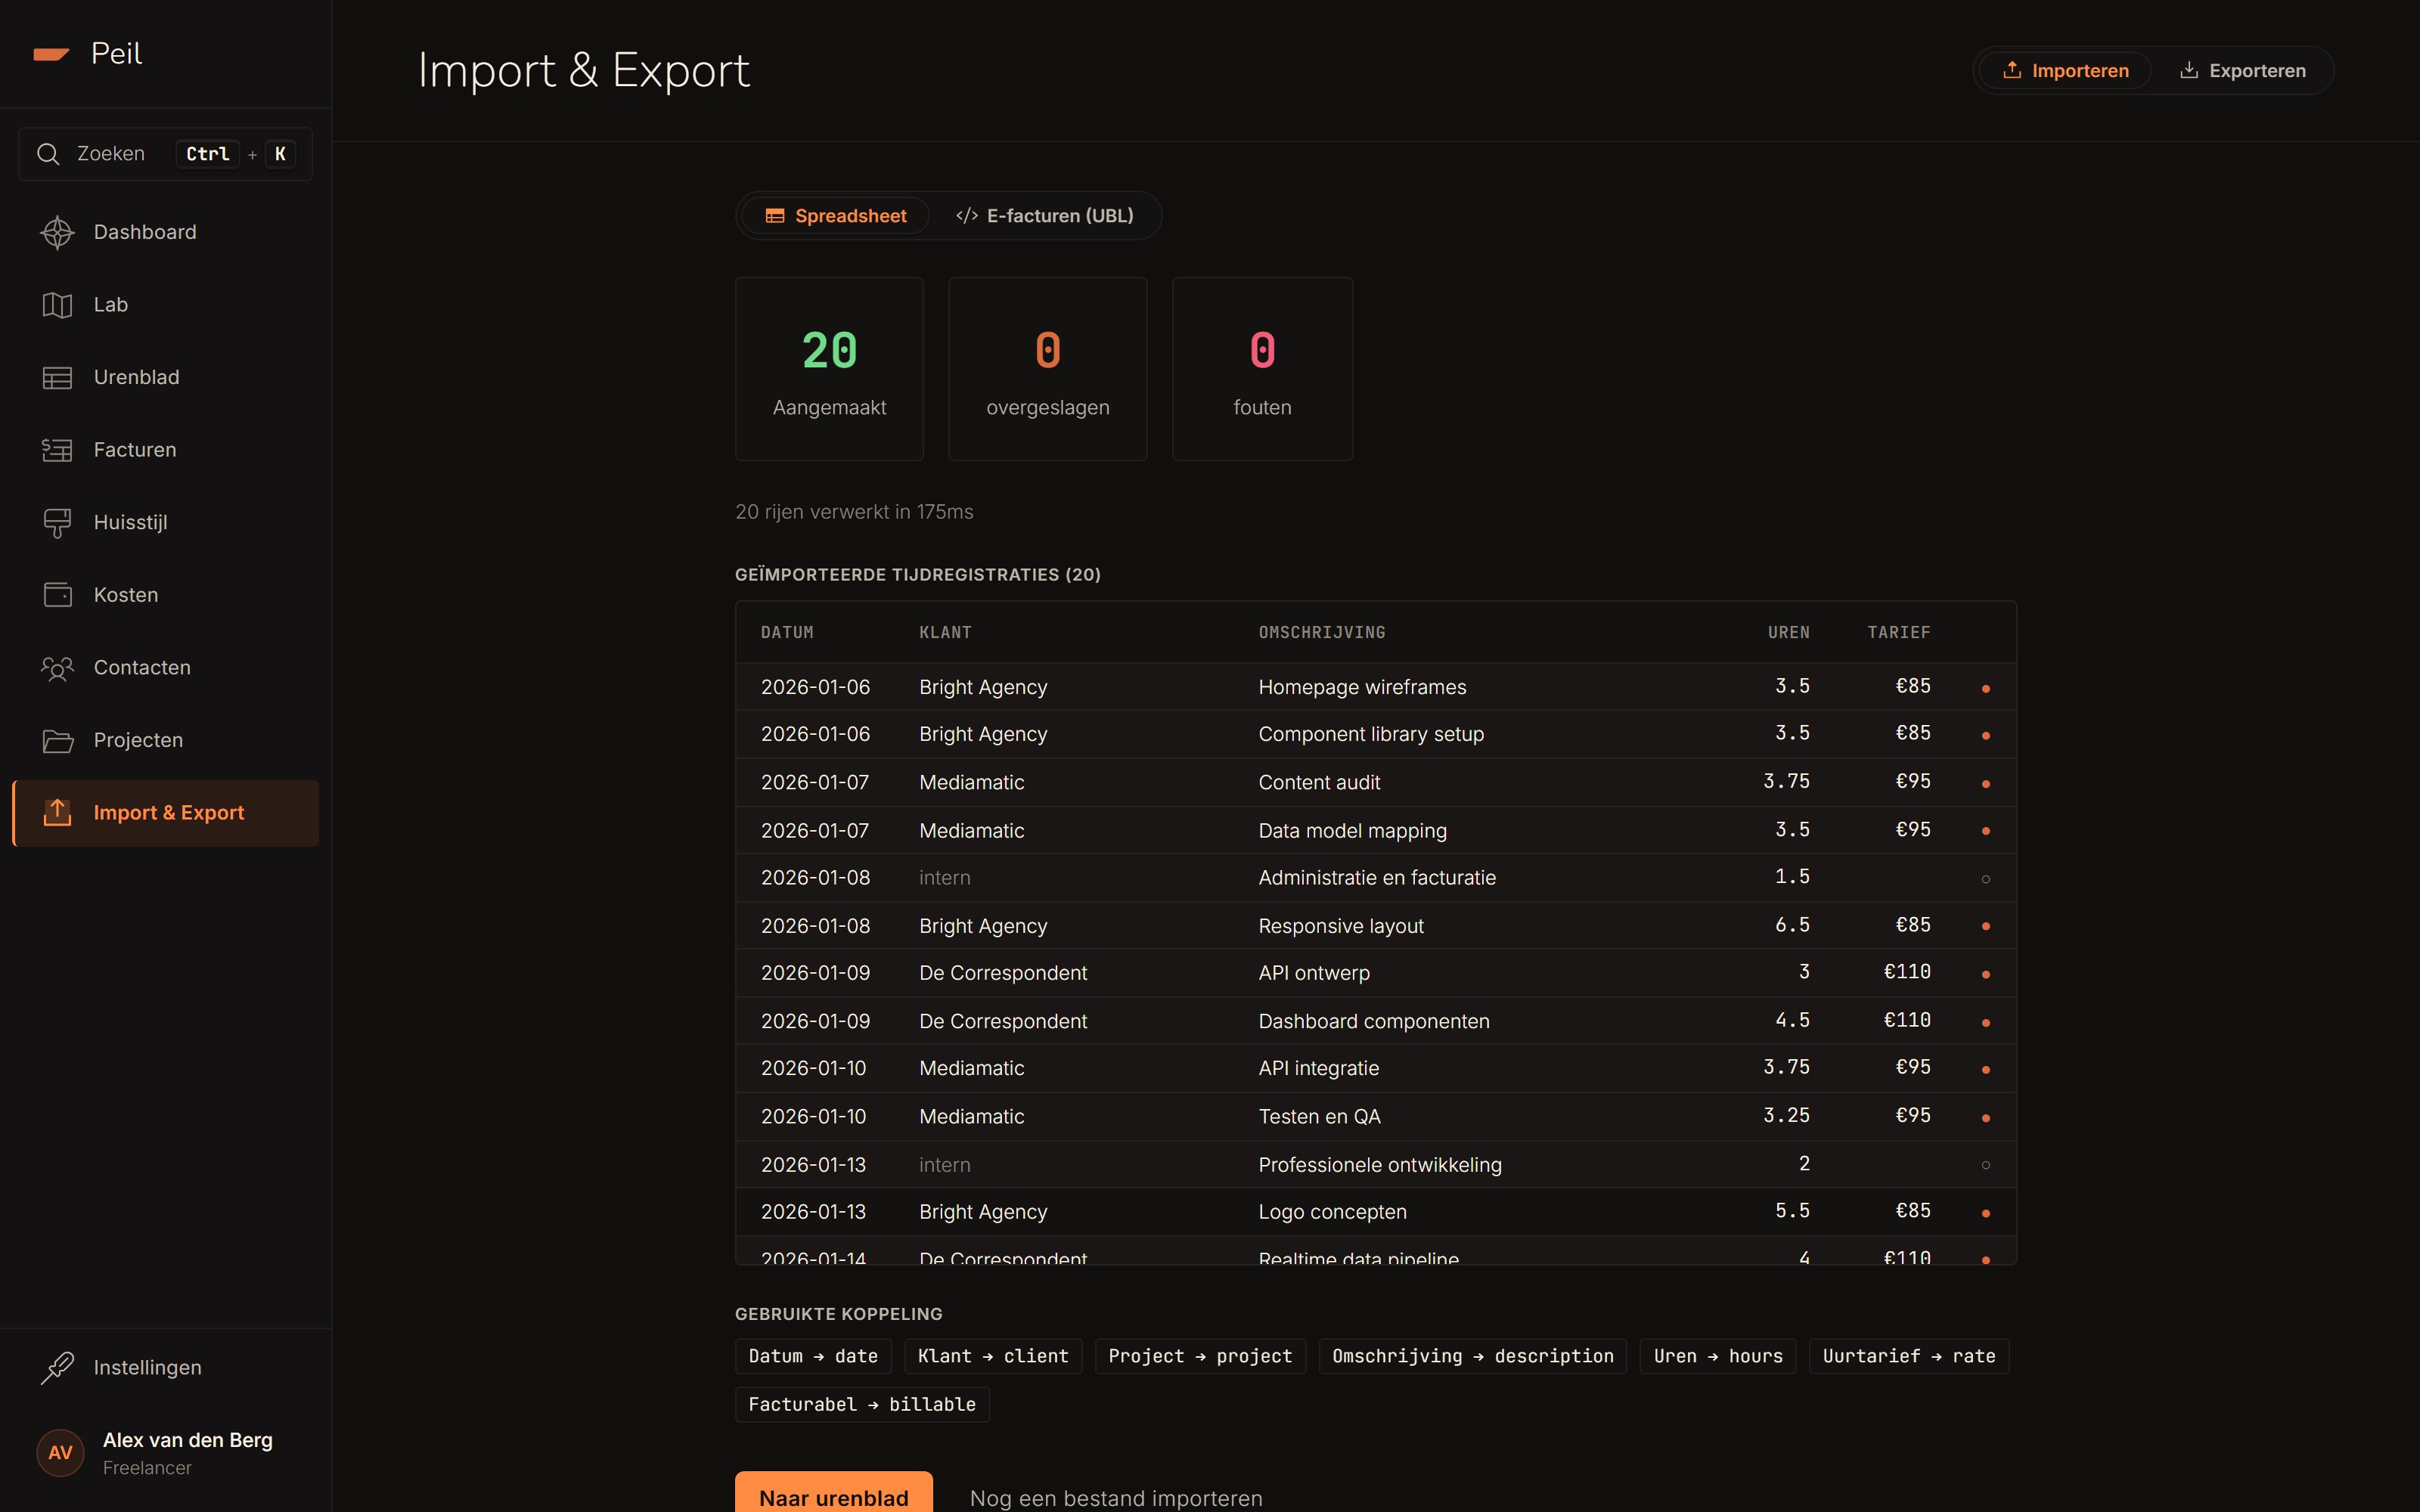
Task: Click Project → project mapping chip
Action: [x=1200, y=1356]
